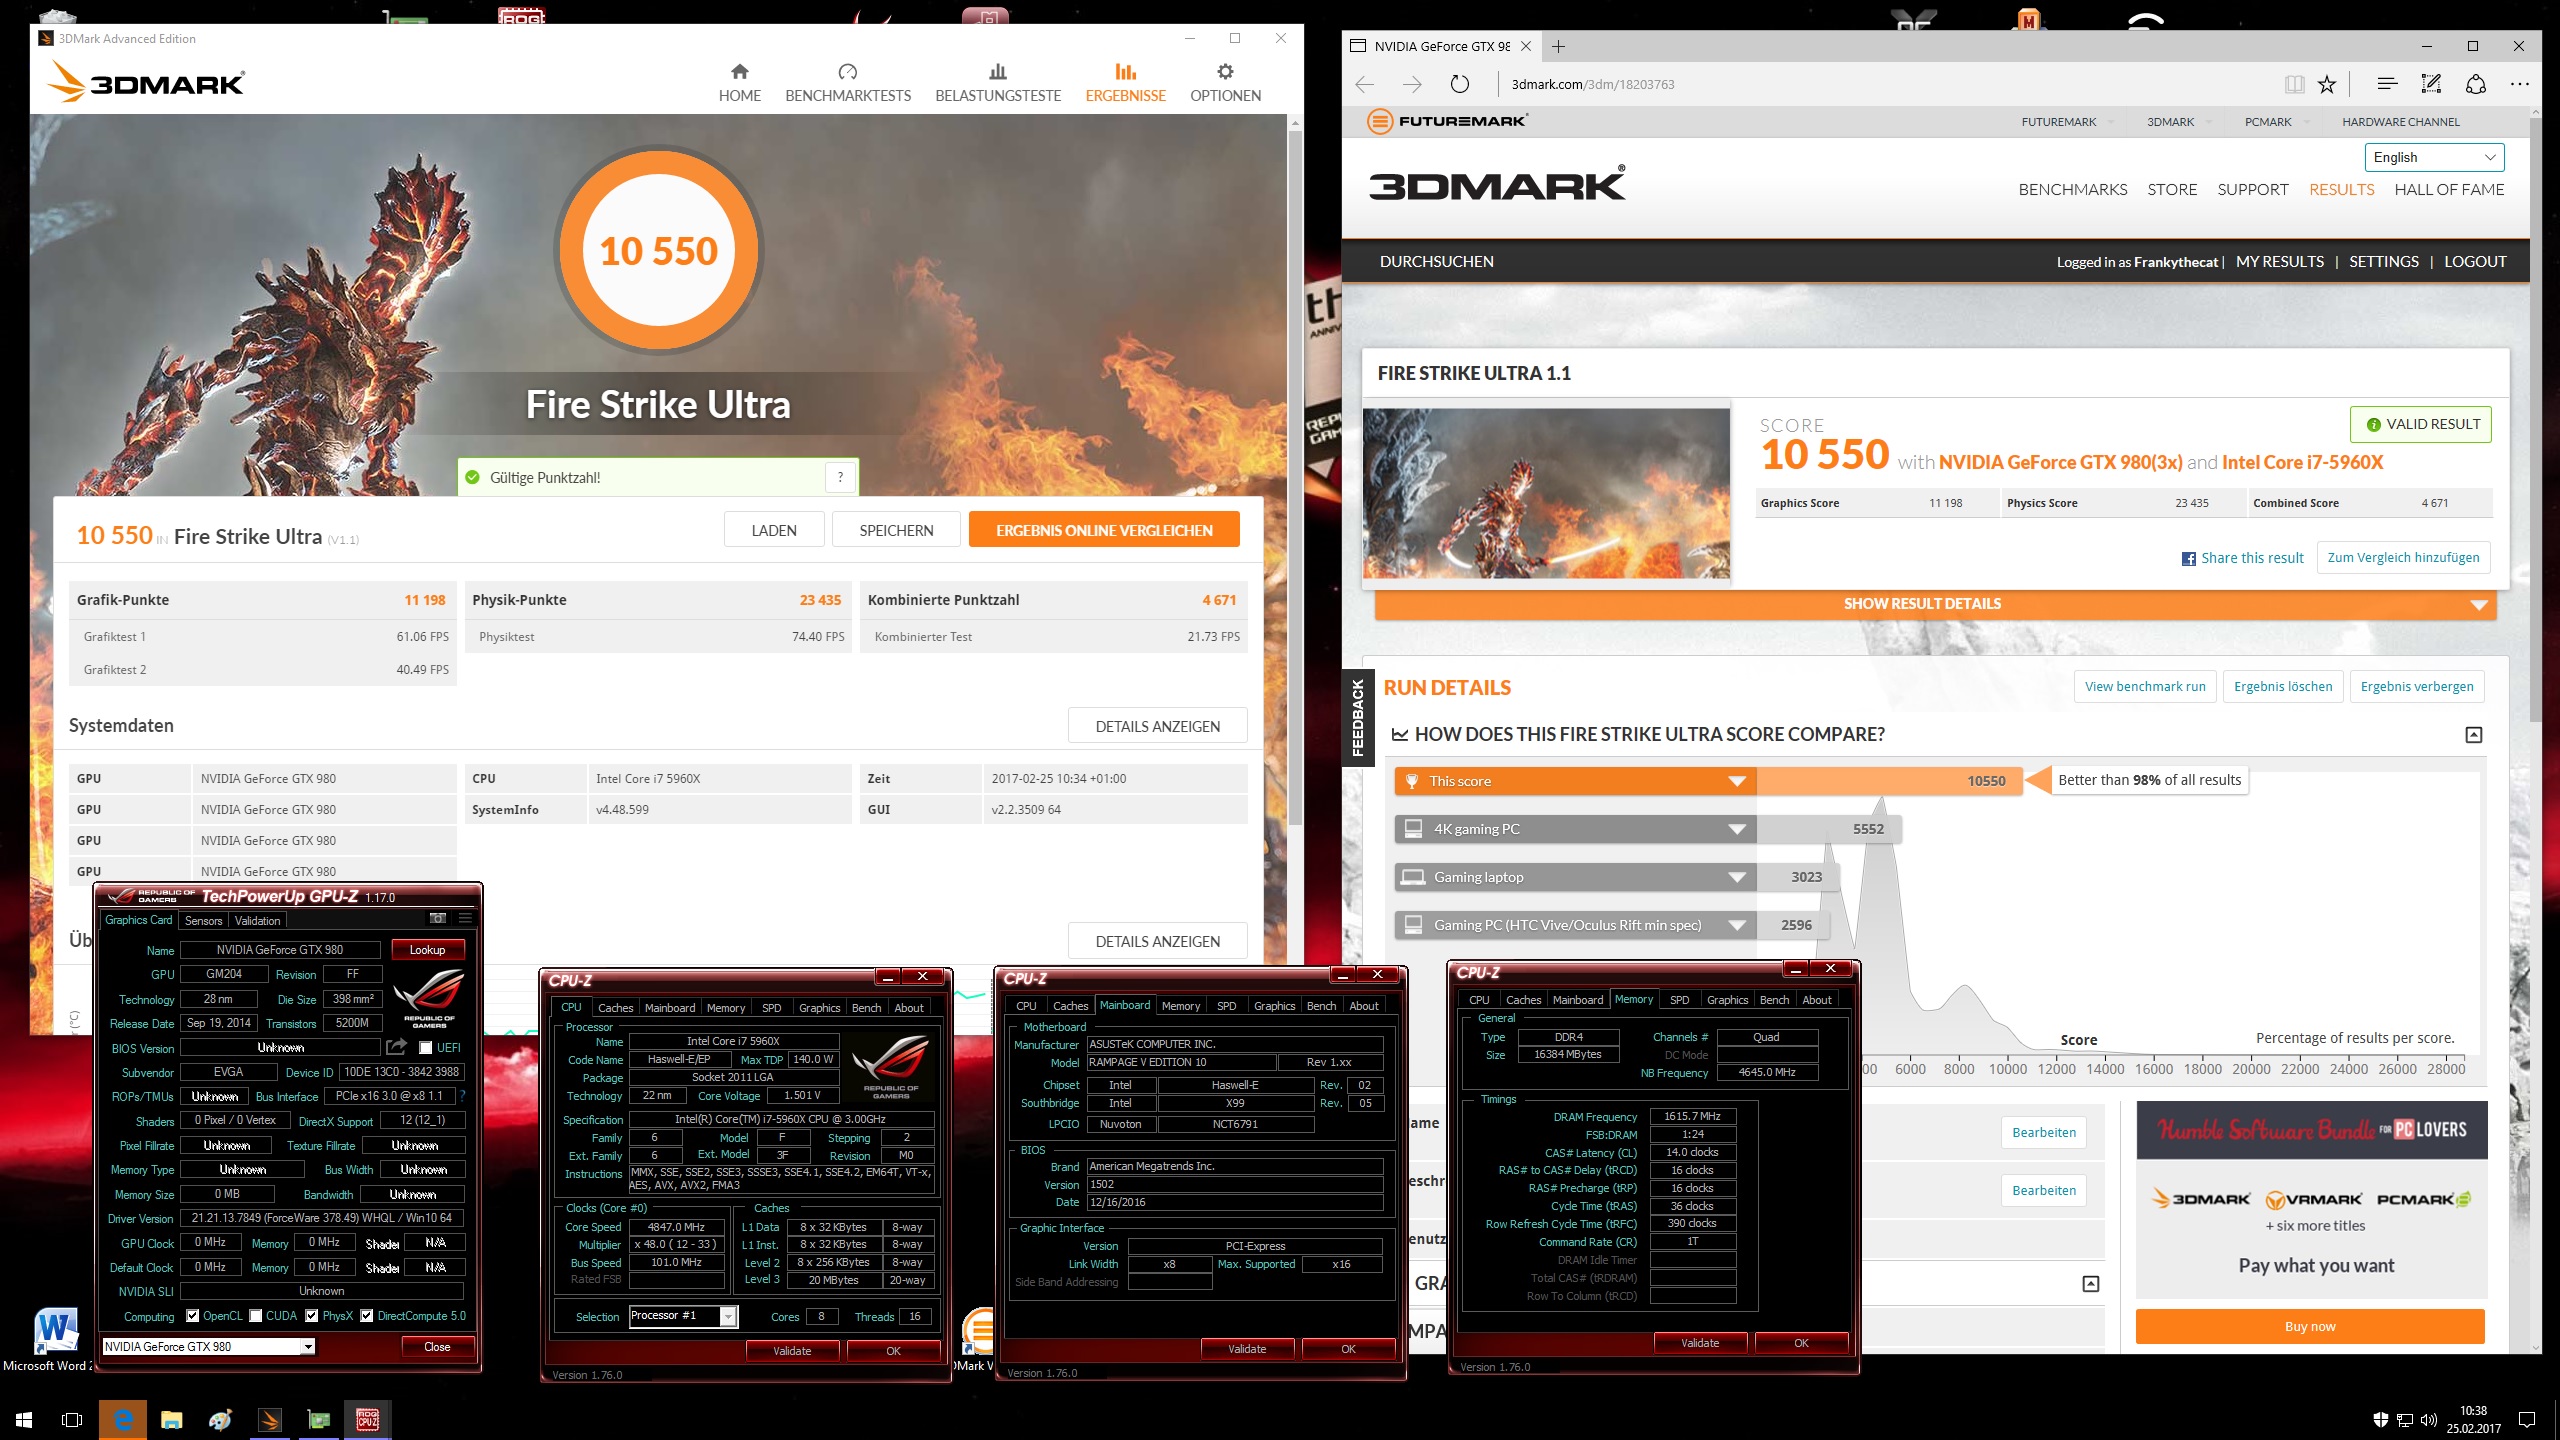Click Systemdaten DETAILS ANZEIGEN button
This screenshot has height=1440, width=2560.
pyautogui.click(x=1157, y=727)
